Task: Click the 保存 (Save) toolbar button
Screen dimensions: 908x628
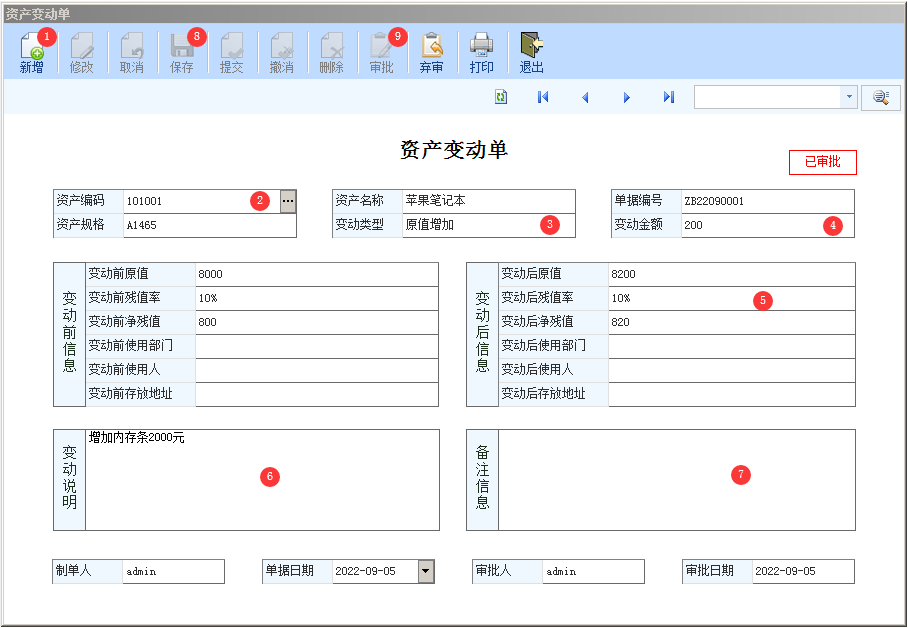Action: pos(181,52)
